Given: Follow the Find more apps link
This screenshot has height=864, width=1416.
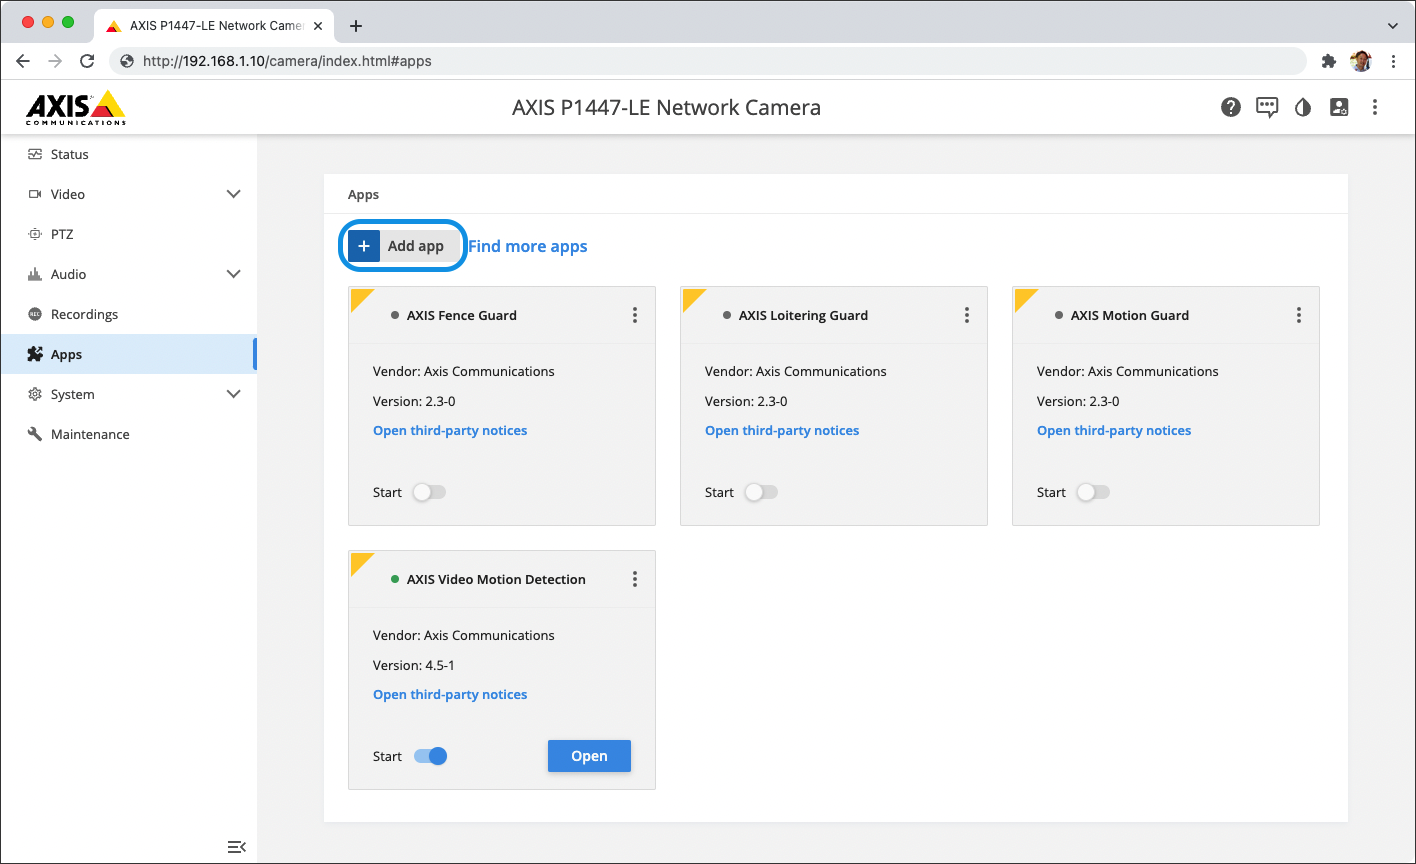Looking at the screenshot, I should click(x=528, y=246).
